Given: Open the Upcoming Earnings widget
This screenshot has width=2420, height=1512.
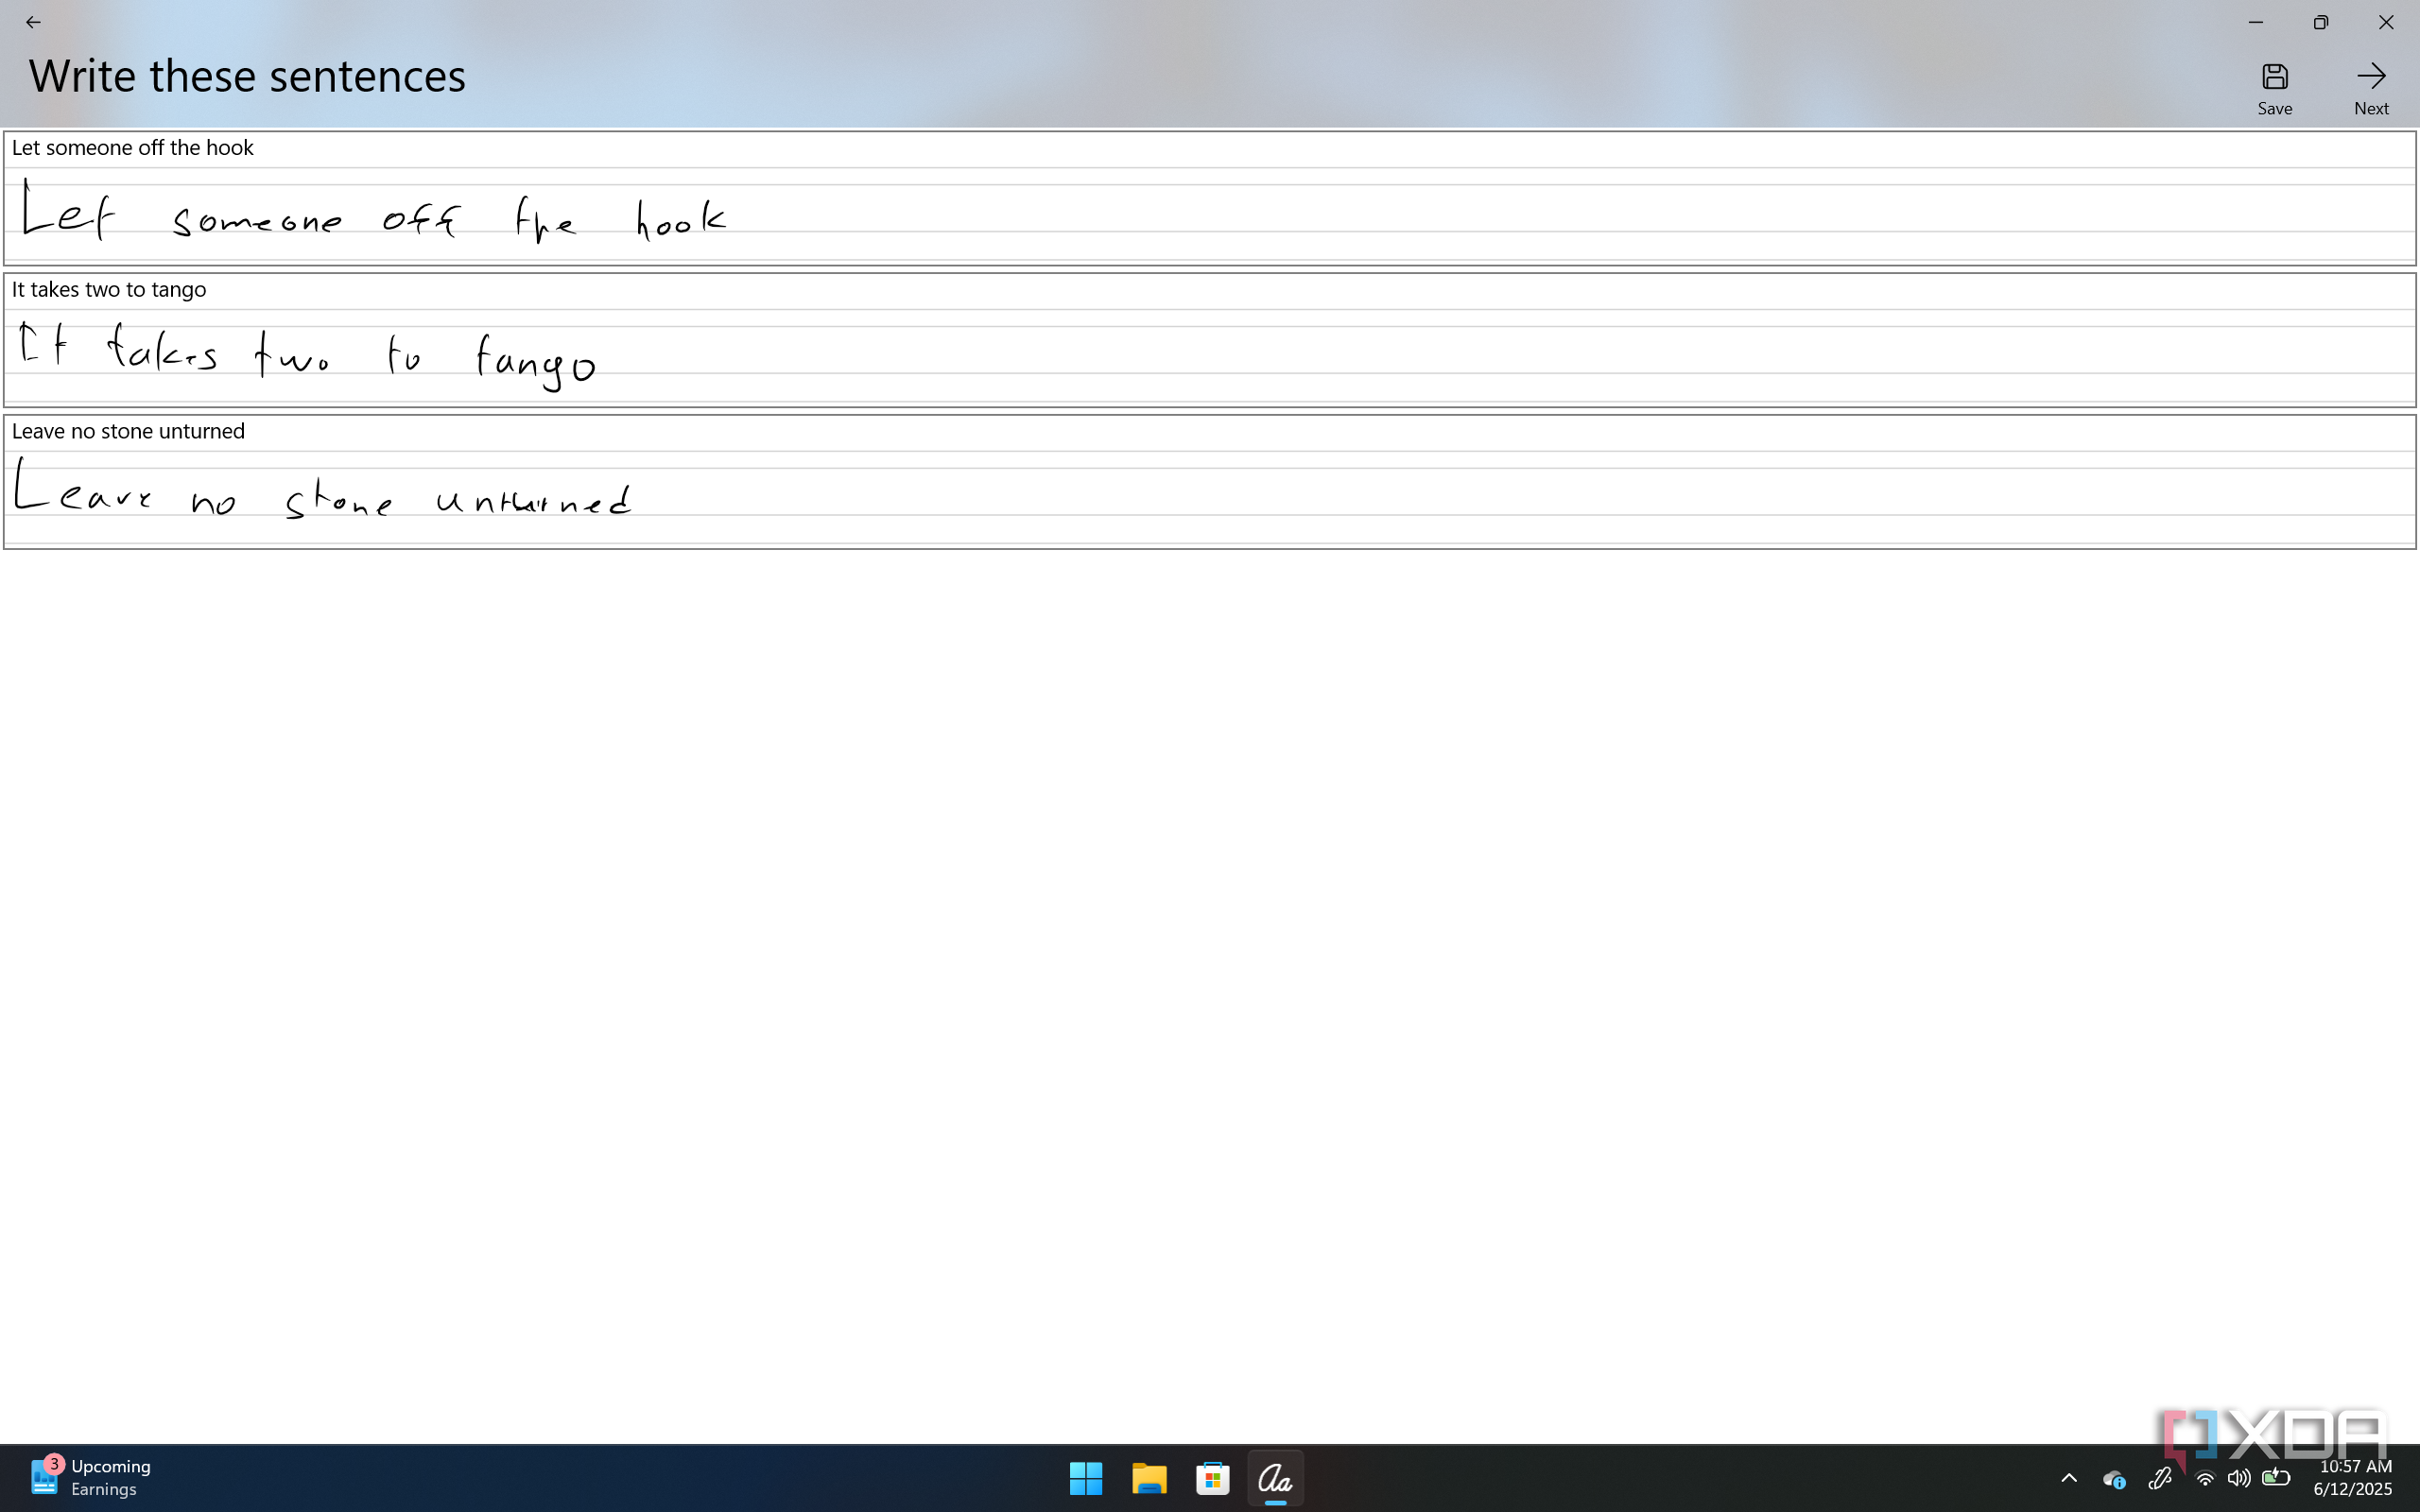Looking at the screenshot, I should 90,1478.
